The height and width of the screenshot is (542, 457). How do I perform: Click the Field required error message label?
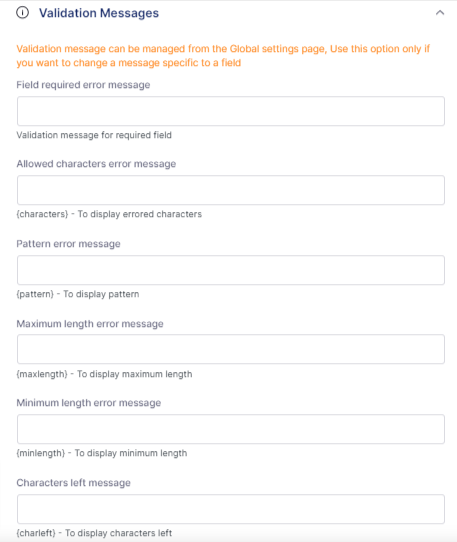pyautogui.click(x=83, y=85)
